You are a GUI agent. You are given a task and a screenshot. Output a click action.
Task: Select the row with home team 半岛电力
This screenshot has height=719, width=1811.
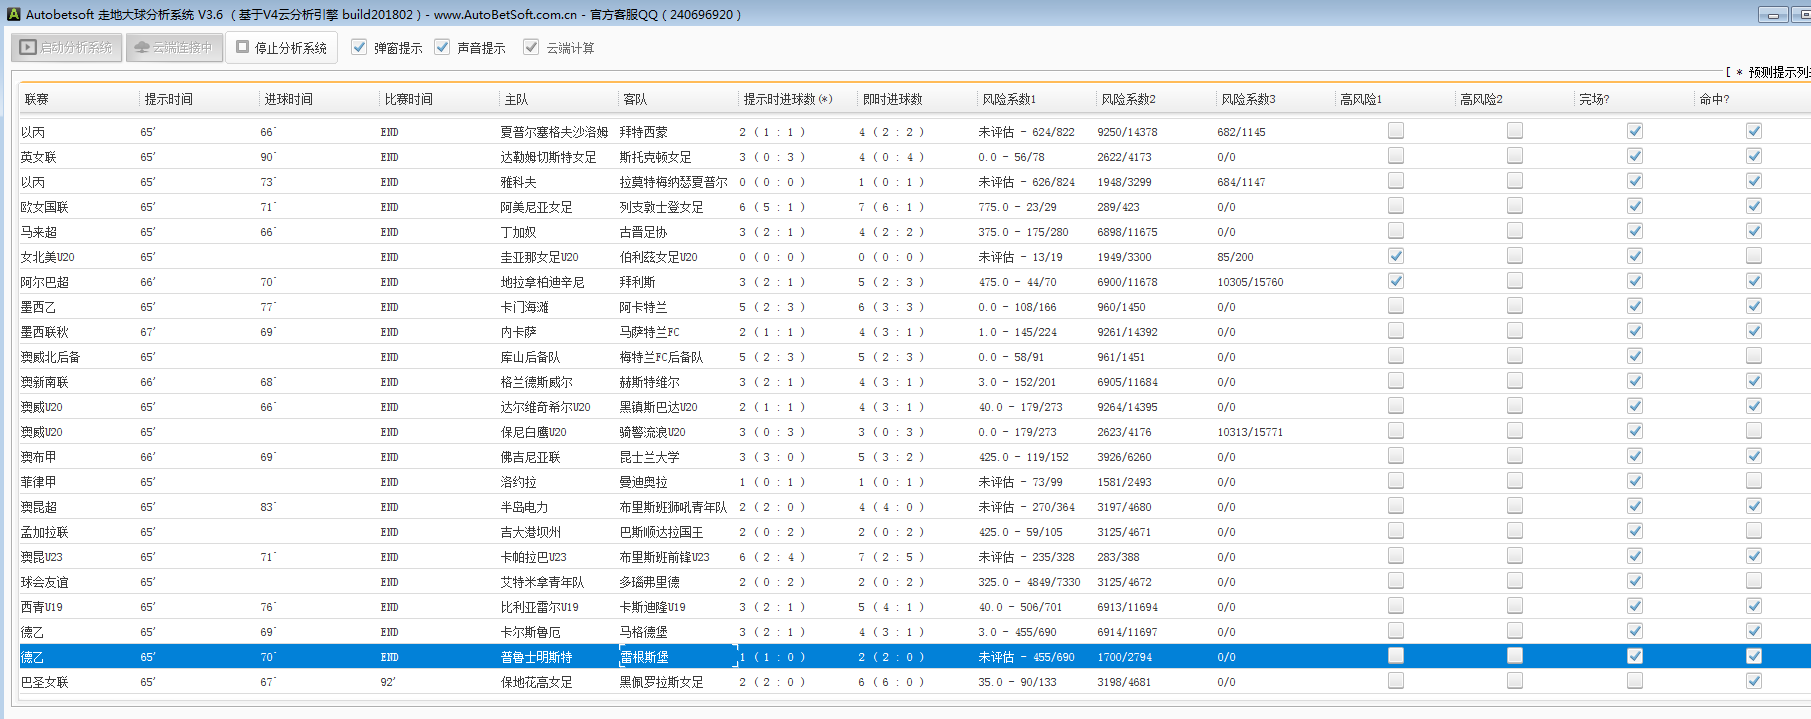(524, 507)
